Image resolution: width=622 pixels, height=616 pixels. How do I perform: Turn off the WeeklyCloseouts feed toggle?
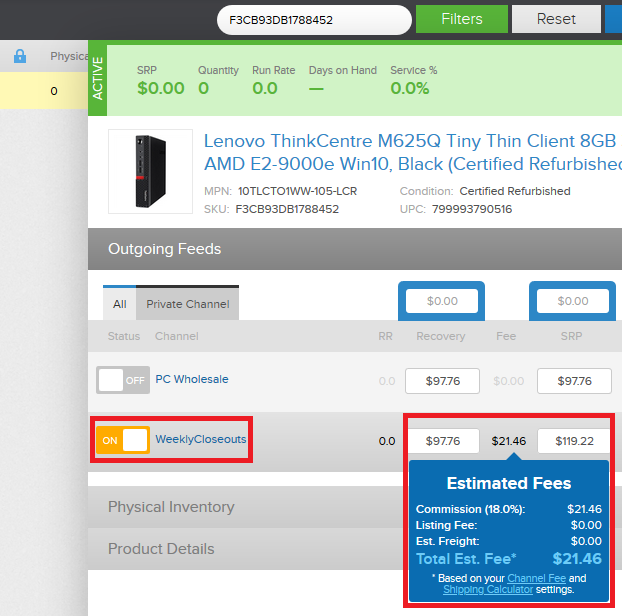(x=123, y=440)
